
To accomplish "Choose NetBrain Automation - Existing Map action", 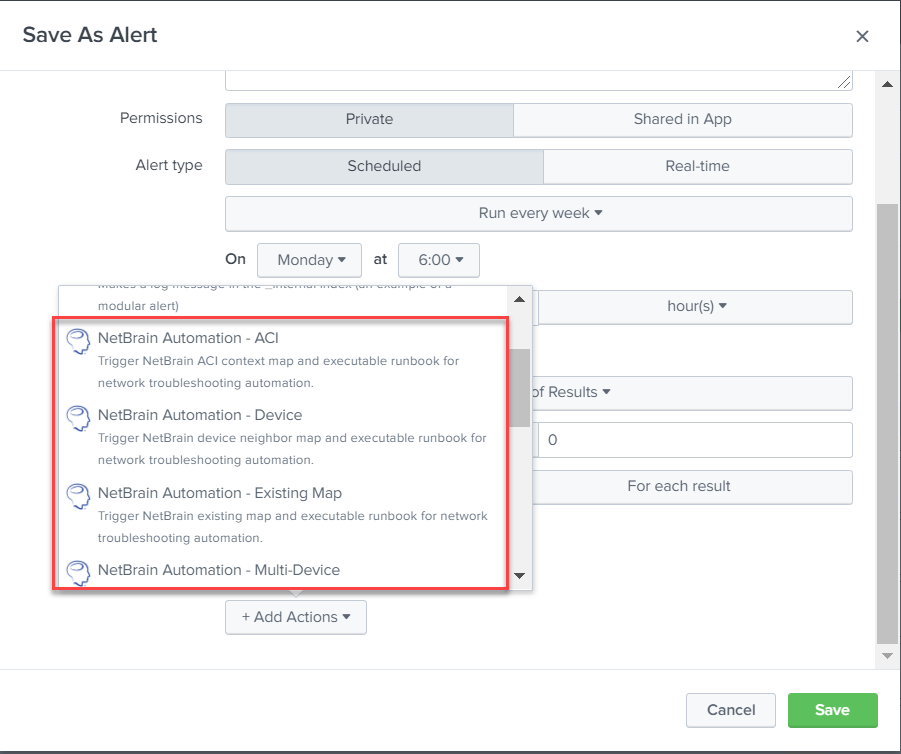I will coord(220,493).
